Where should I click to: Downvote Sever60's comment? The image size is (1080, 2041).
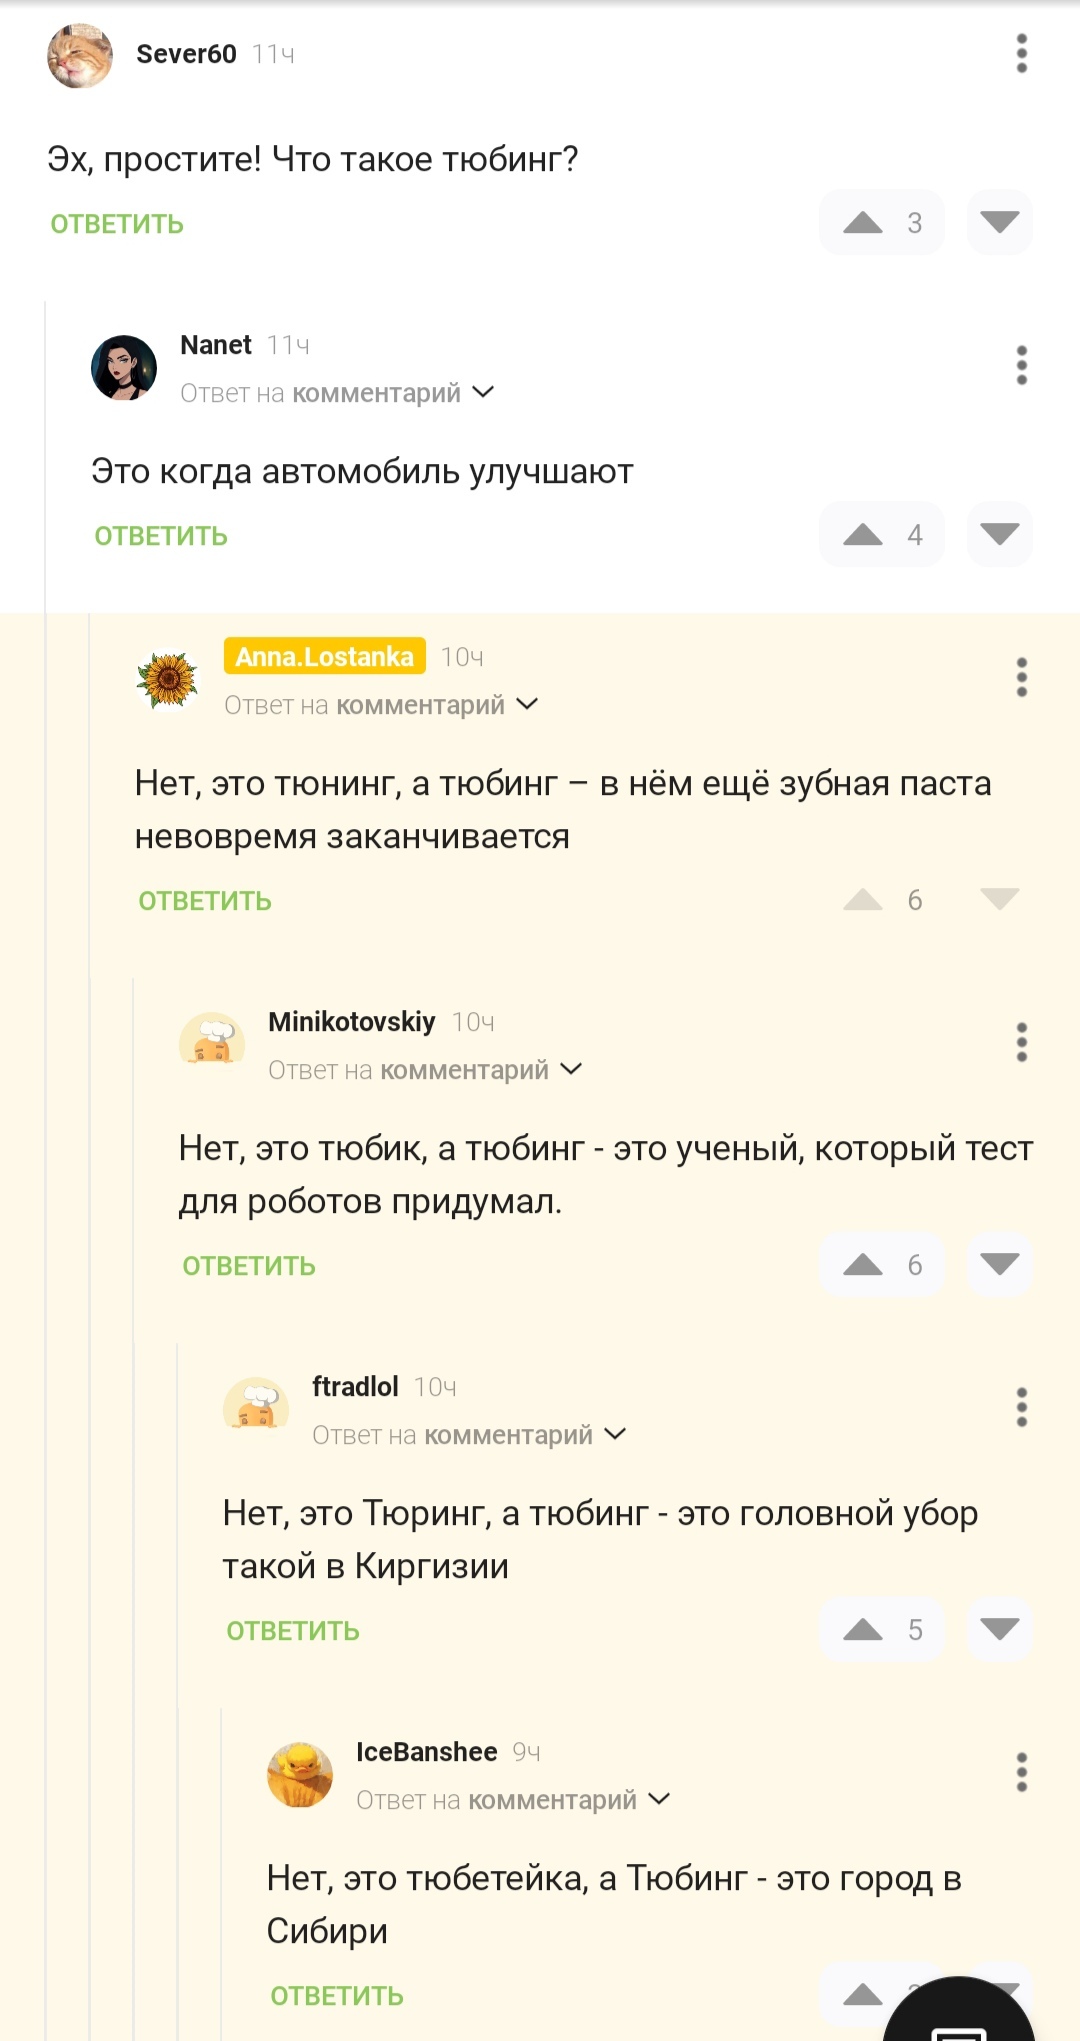[999, 223]
